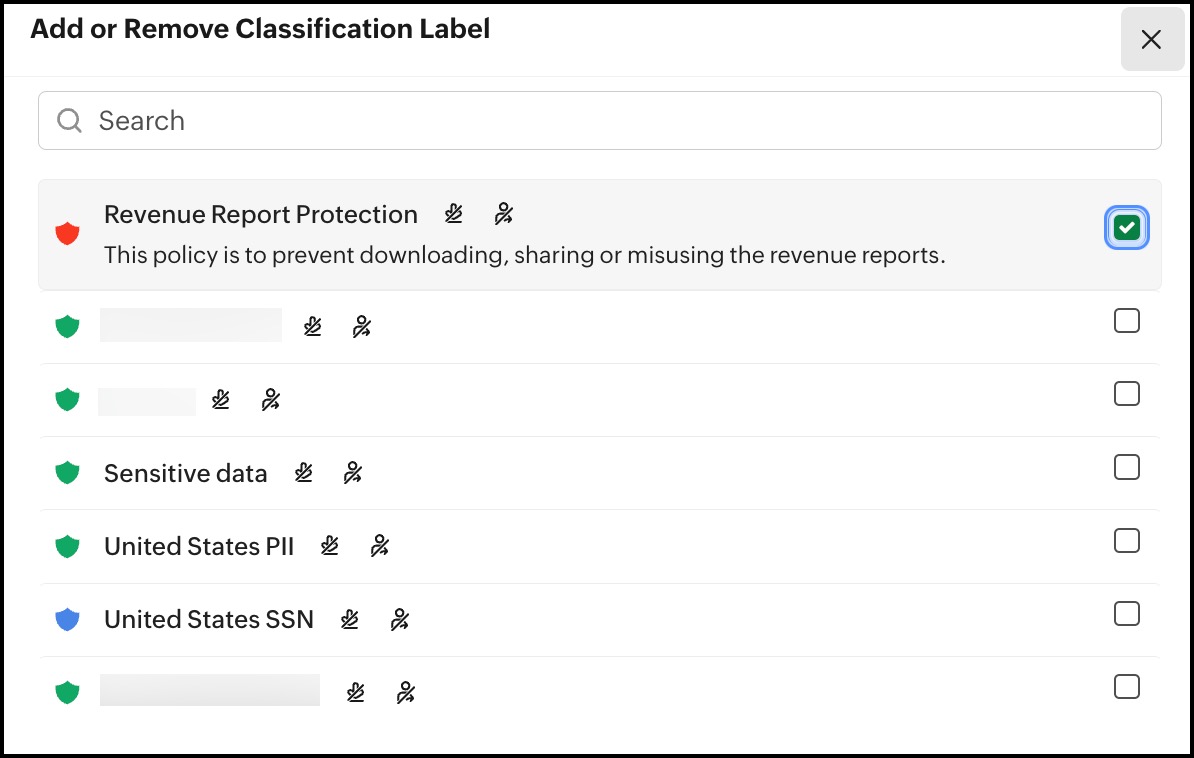Check the last label's checkbox in the list
This screenshot has height=758, width=1194.
[x=1126, y=686]
